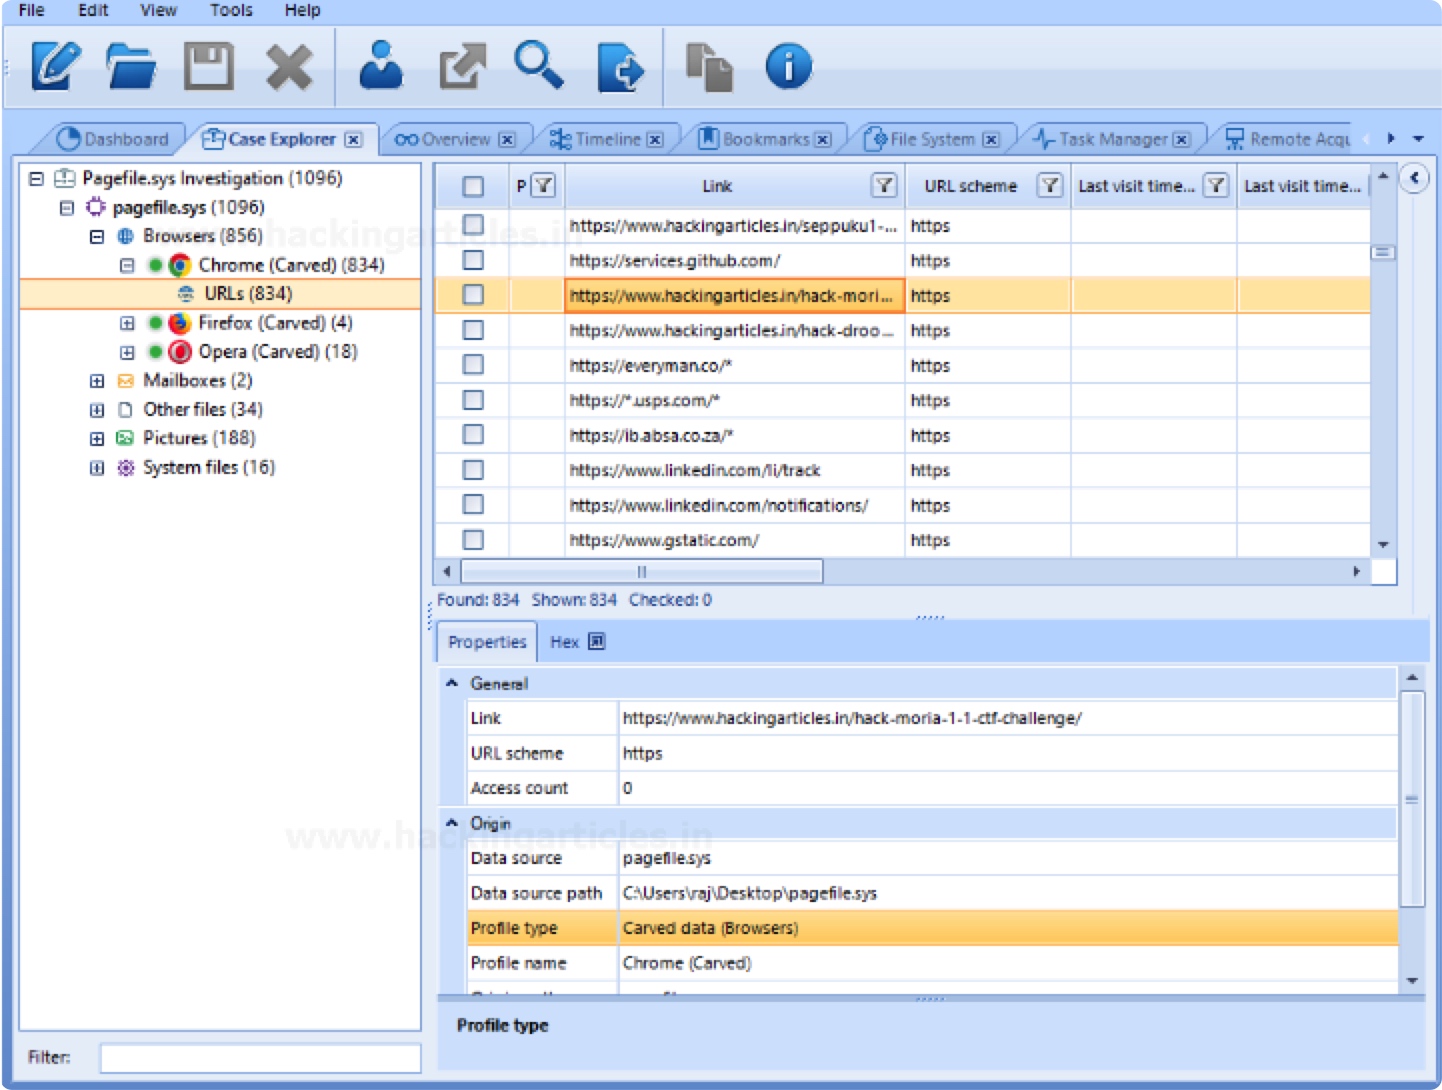Click the copy documents toolbar icon

click(709, 67)
